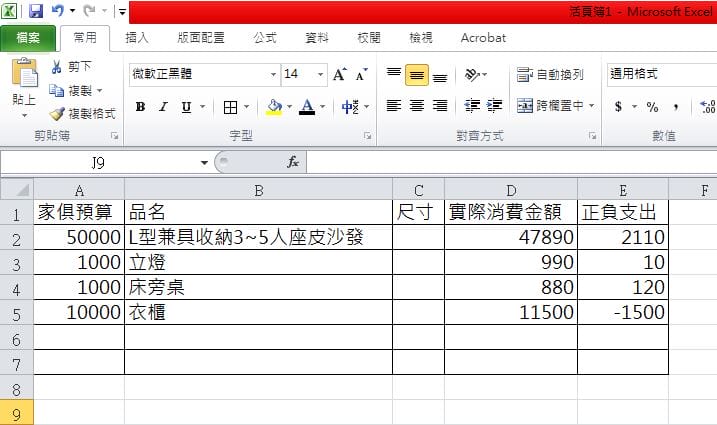Viewport: 717px width, 425px height.
Task: Toggle Italic formatting
Action: click(163, 107)
